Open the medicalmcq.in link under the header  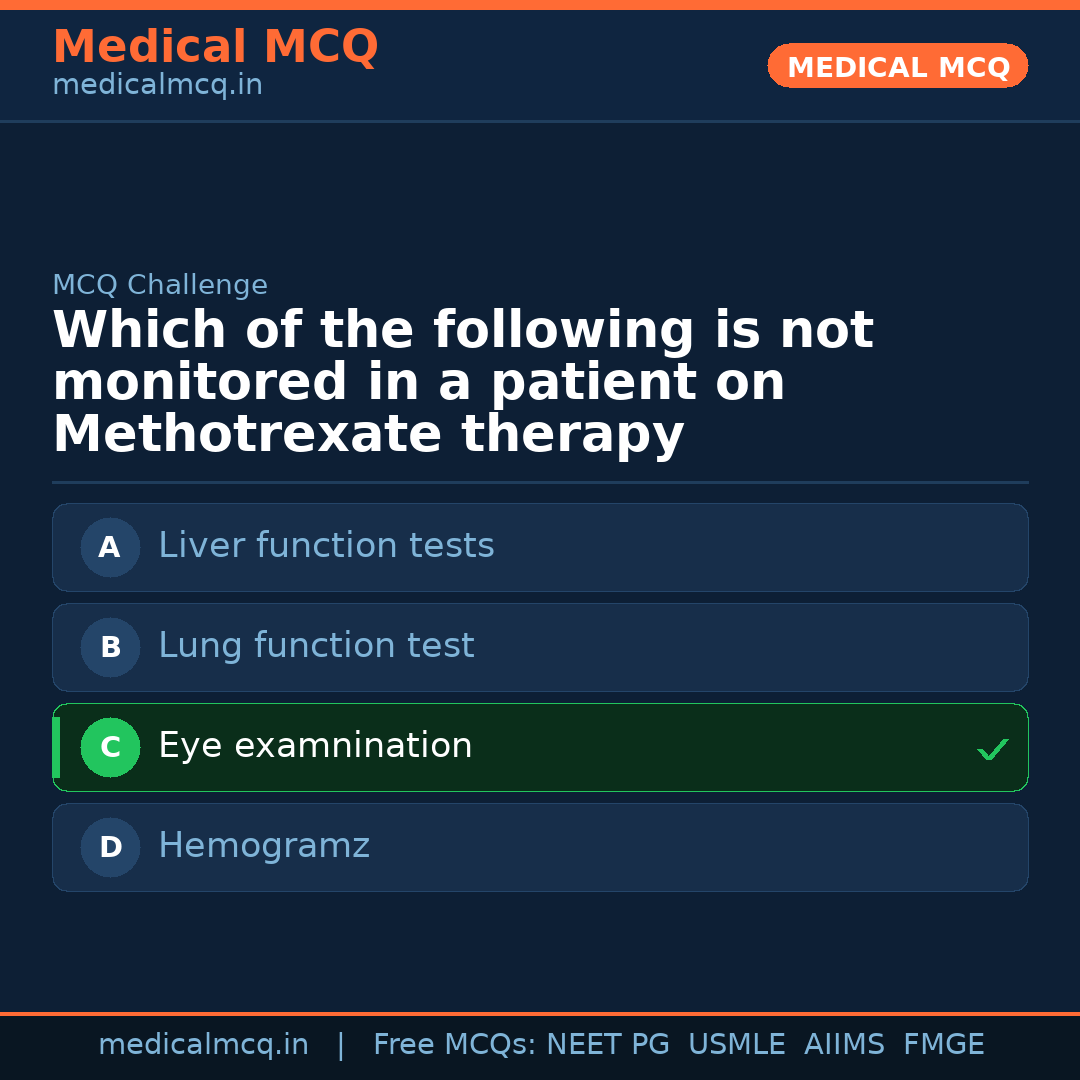coord(157,85)
